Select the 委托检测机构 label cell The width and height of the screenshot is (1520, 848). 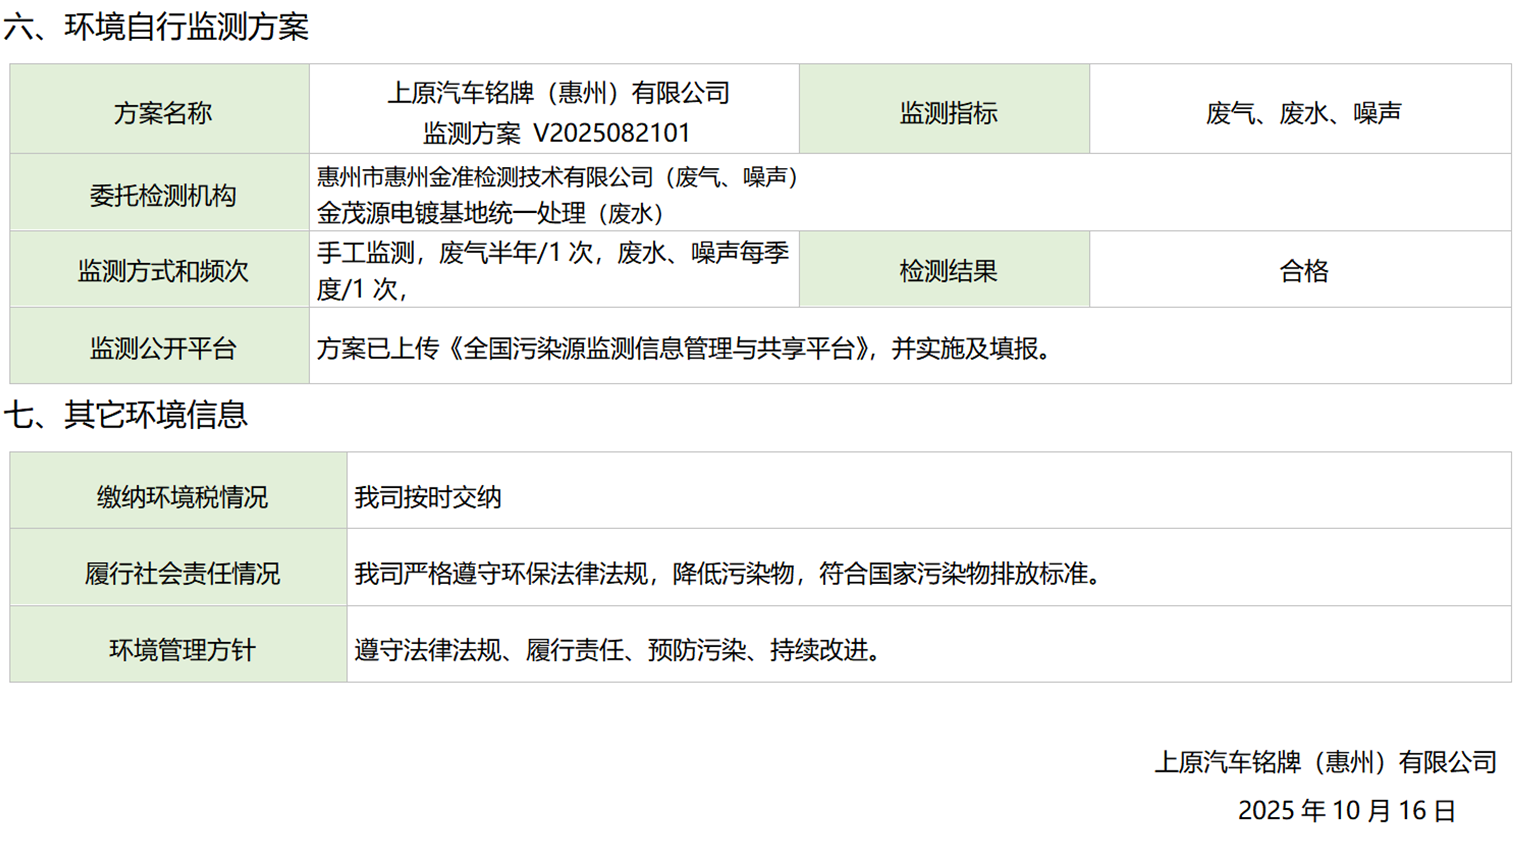pos(161,196)
